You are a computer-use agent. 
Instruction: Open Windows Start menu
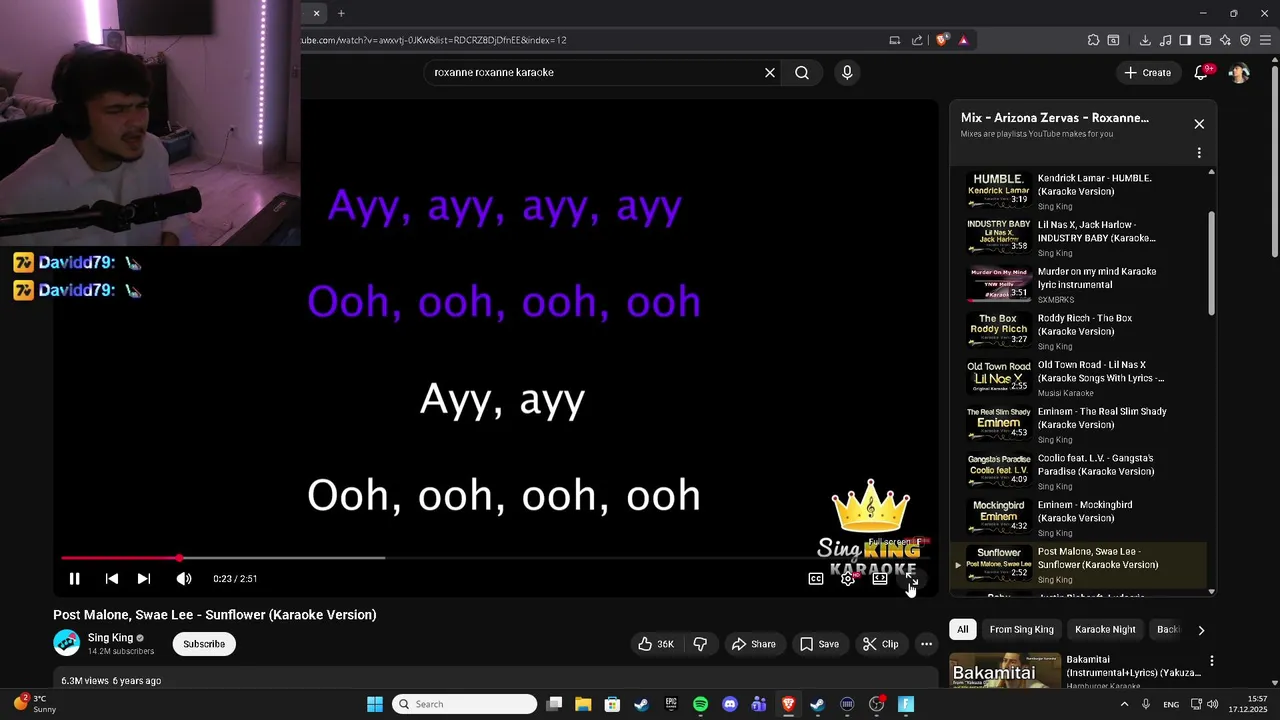(375, 704)
